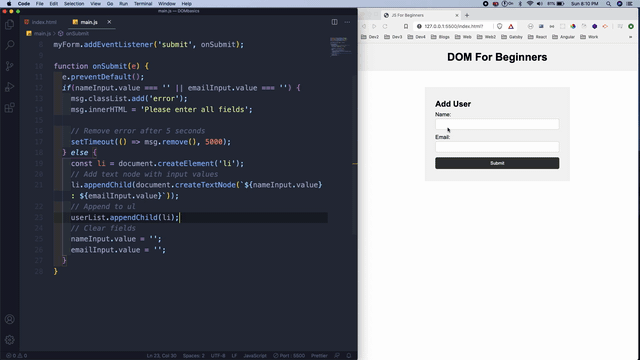This screenshot has width=640, height=360.
Task: Close the JS For Beginners browser tab
Action: (x=457, y=15)
